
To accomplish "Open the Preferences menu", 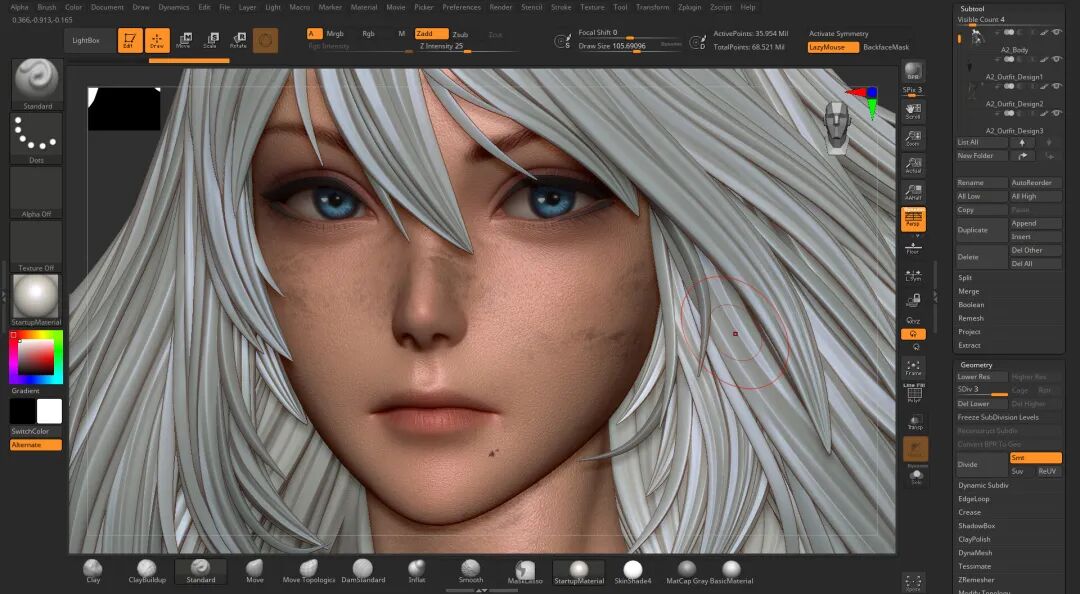I will [x=461, y=7].
